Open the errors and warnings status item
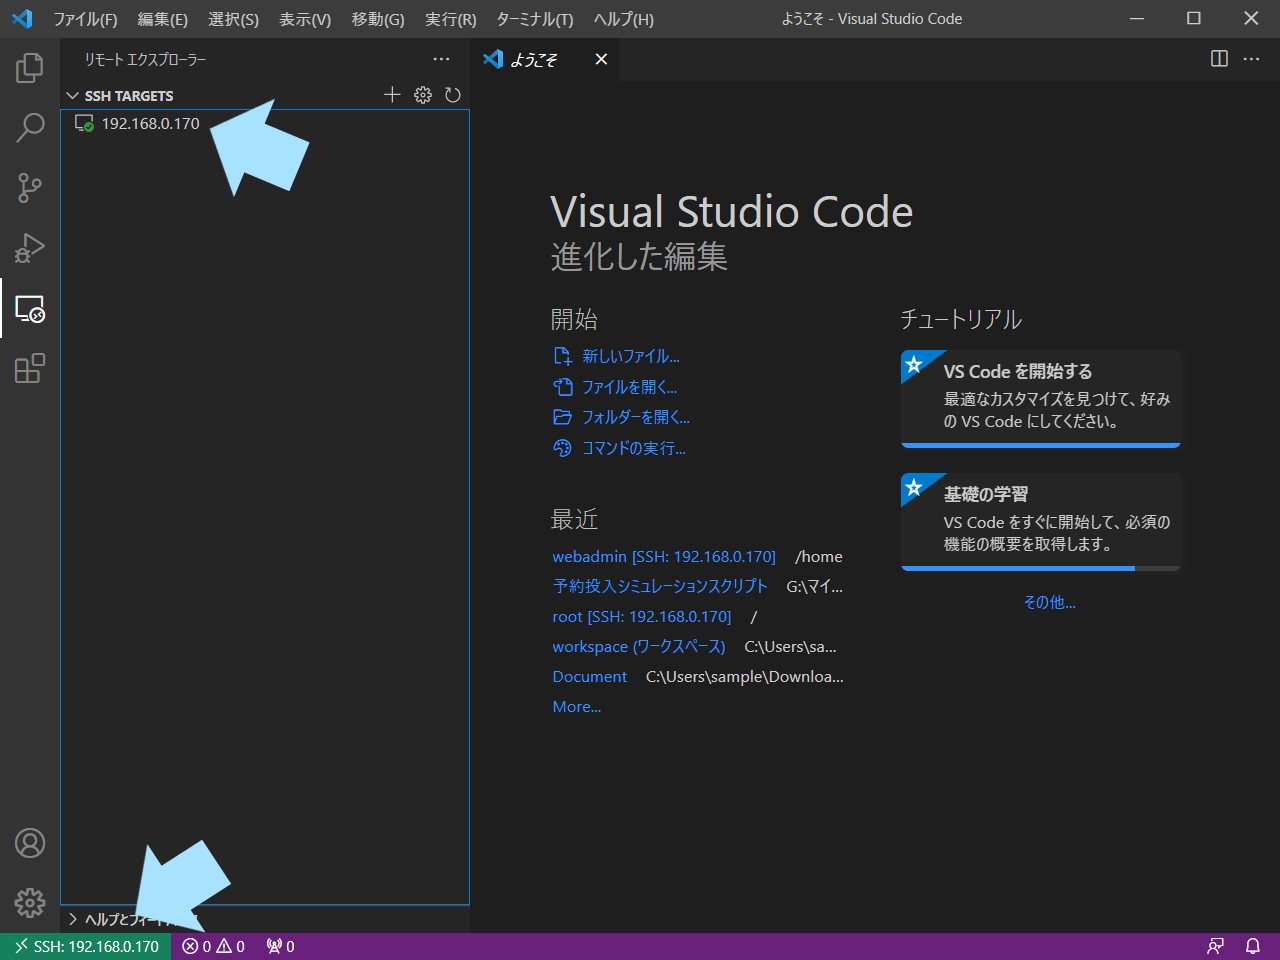Viewport: 1280px width, 960px height. [x=213, y=946]
